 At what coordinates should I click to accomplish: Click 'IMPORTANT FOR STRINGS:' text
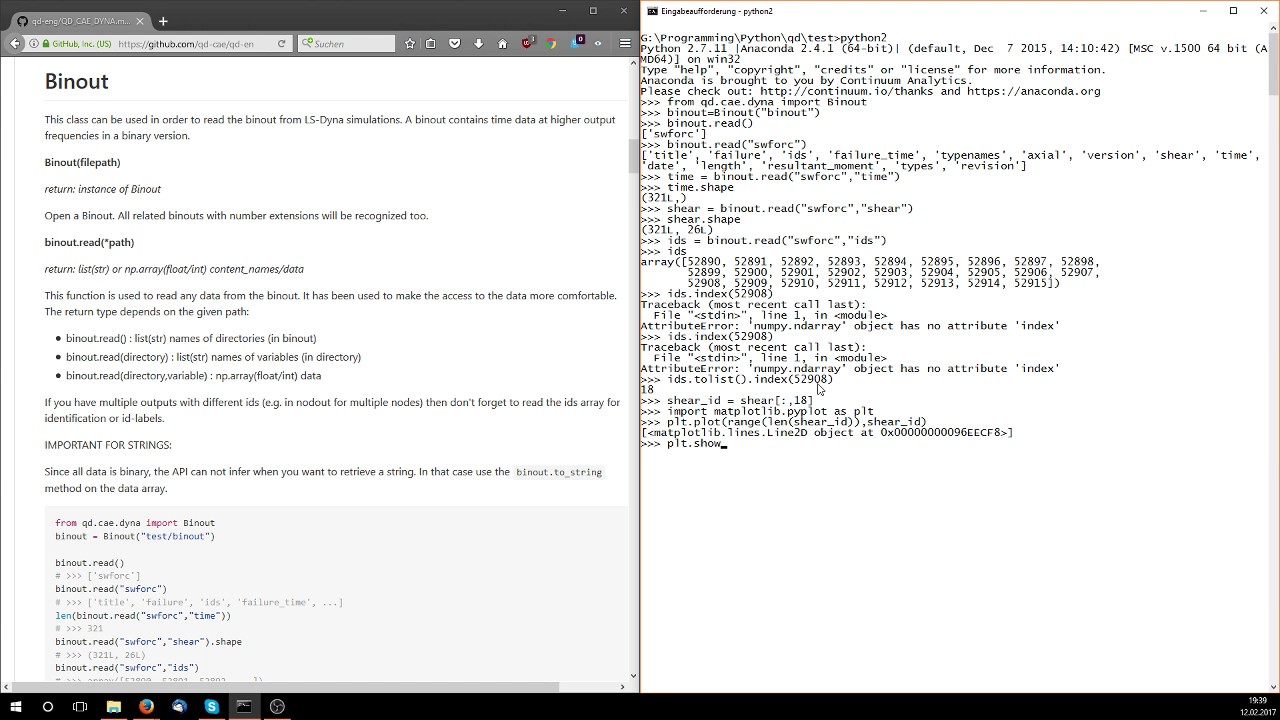pyautogui.click(x=108, y=445)
